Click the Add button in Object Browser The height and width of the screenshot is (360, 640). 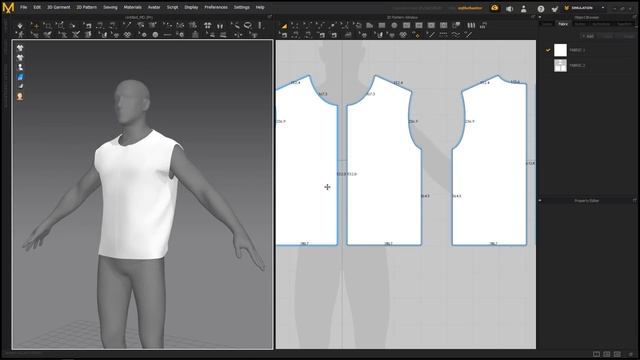point(588,36)
